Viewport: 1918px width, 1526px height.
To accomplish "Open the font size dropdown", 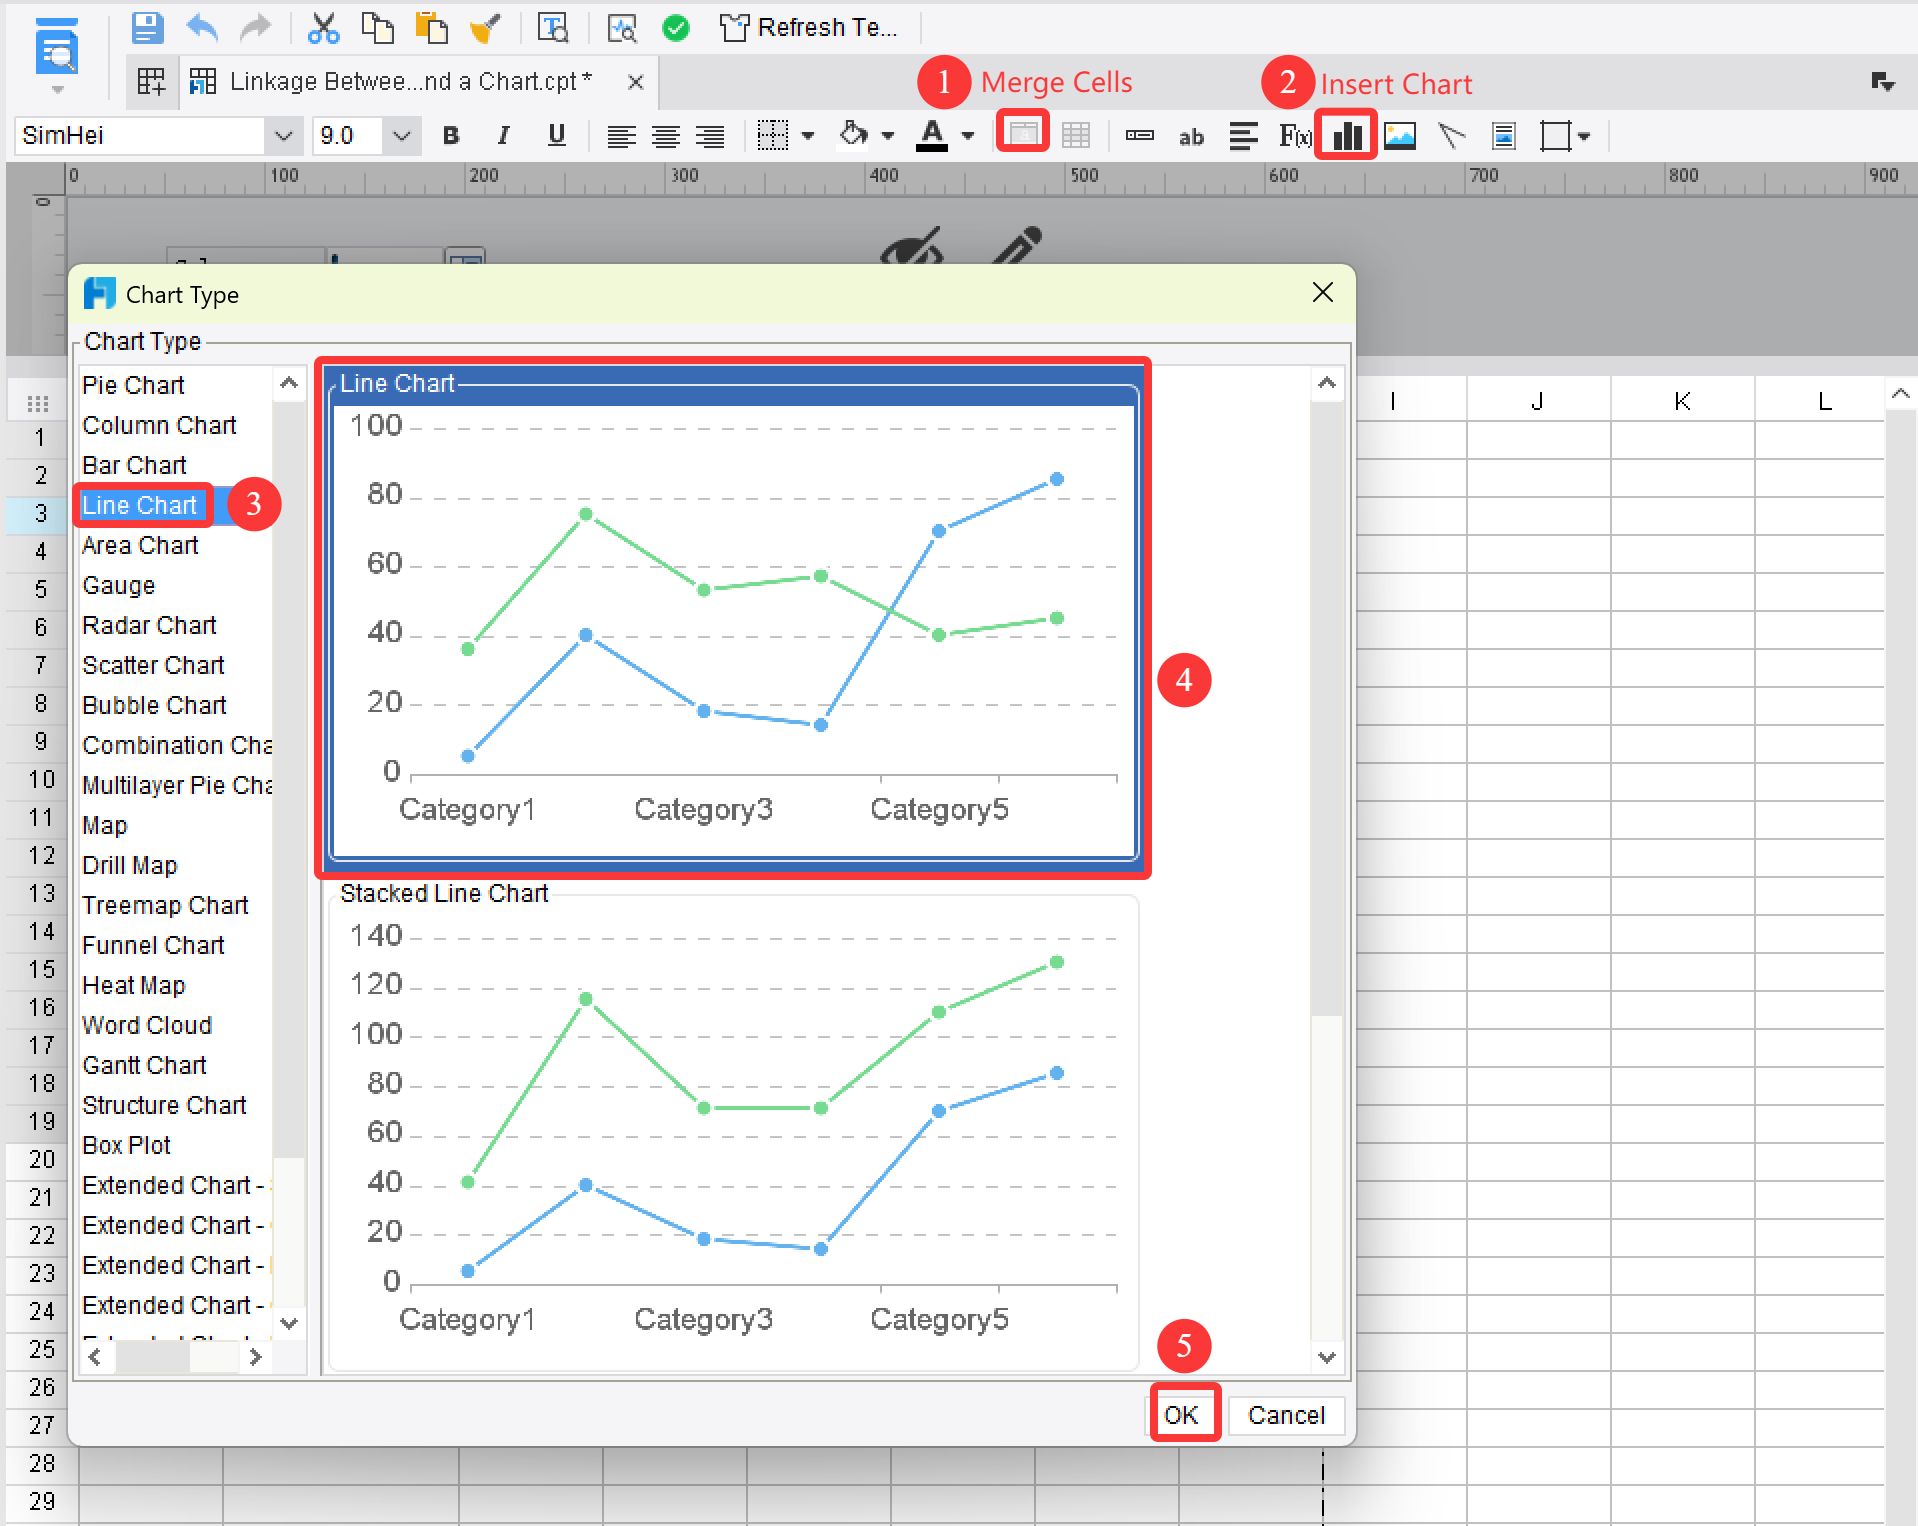I will (x=401, y=135).
